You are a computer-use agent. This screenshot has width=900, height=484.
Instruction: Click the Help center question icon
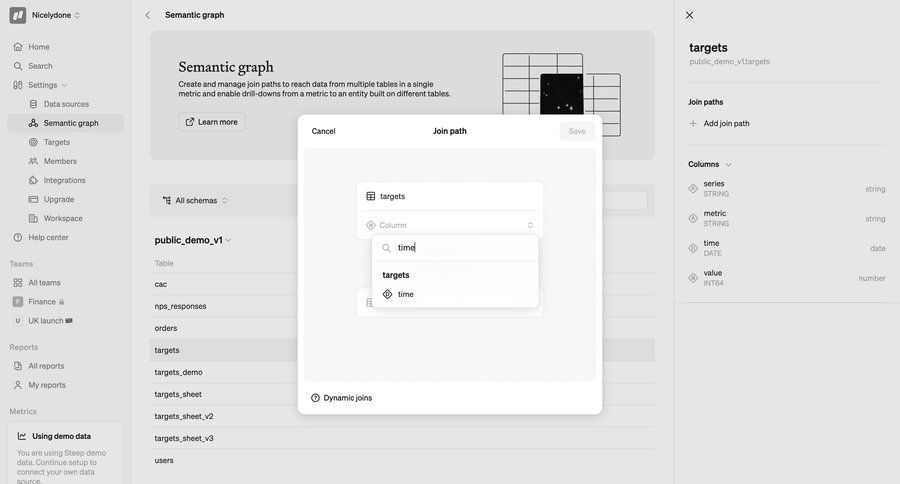pos(18,237)
